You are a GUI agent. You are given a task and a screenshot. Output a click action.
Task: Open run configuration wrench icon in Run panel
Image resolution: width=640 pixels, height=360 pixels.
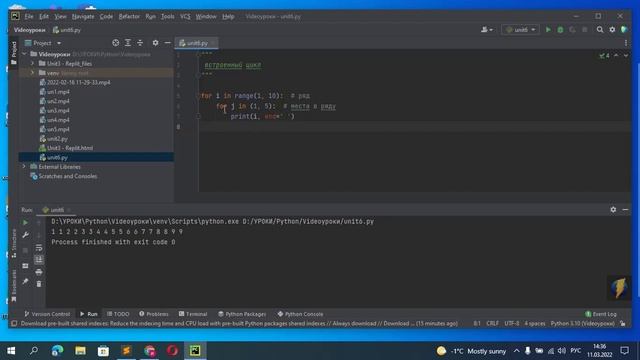coord(25,235)
